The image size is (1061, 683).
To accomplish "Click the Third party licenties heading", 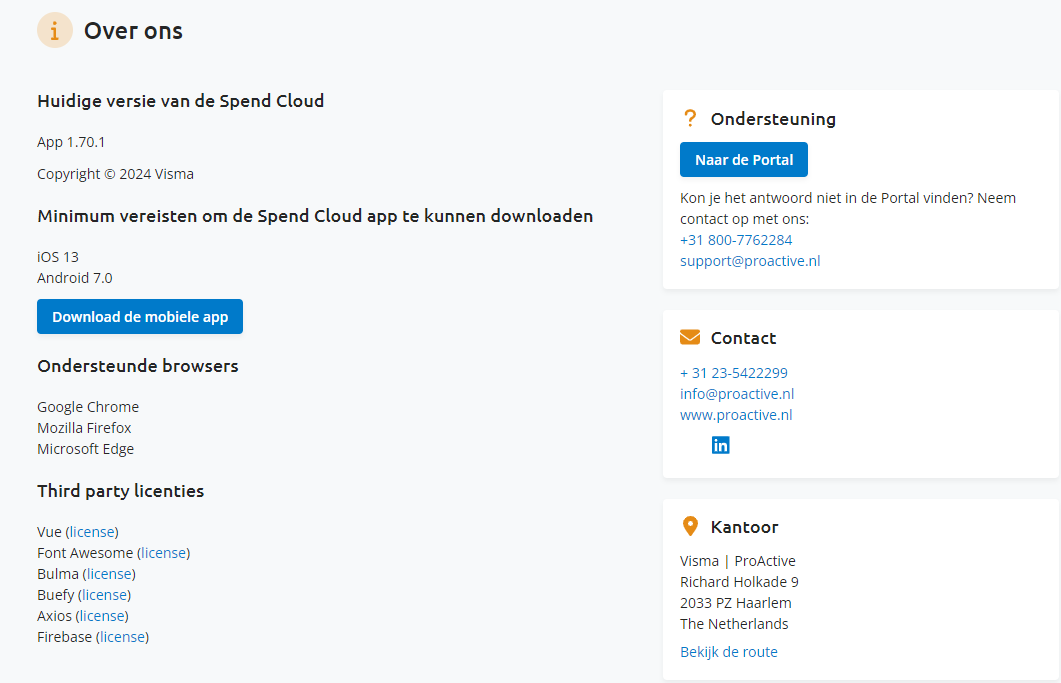I will click(120, 491).
